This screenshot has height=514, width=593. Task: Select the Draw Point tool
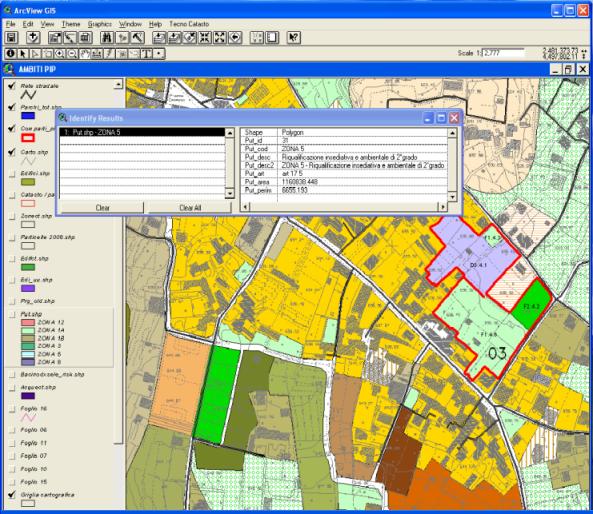pos(159,54)
